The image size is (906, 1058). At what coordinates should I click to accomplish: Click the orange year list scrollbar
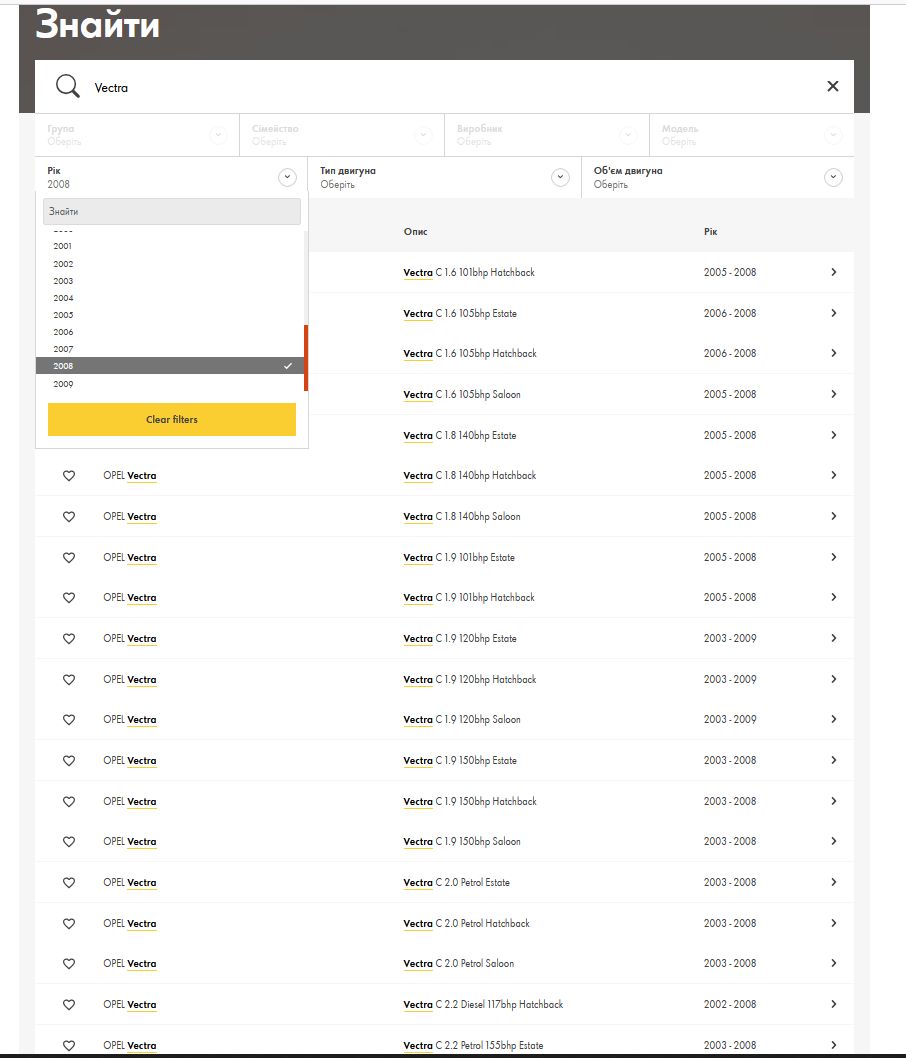[x=306, y=358]
